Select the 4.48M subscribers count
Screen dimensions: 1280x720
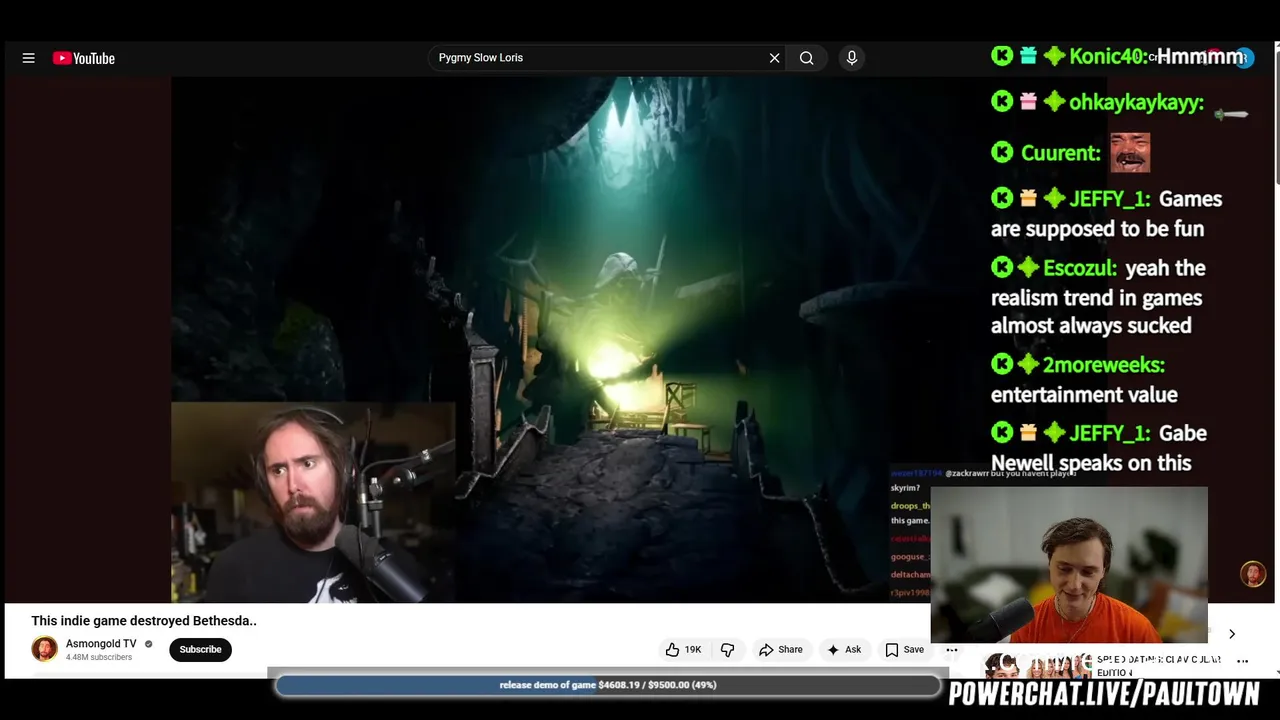(99, 657)
